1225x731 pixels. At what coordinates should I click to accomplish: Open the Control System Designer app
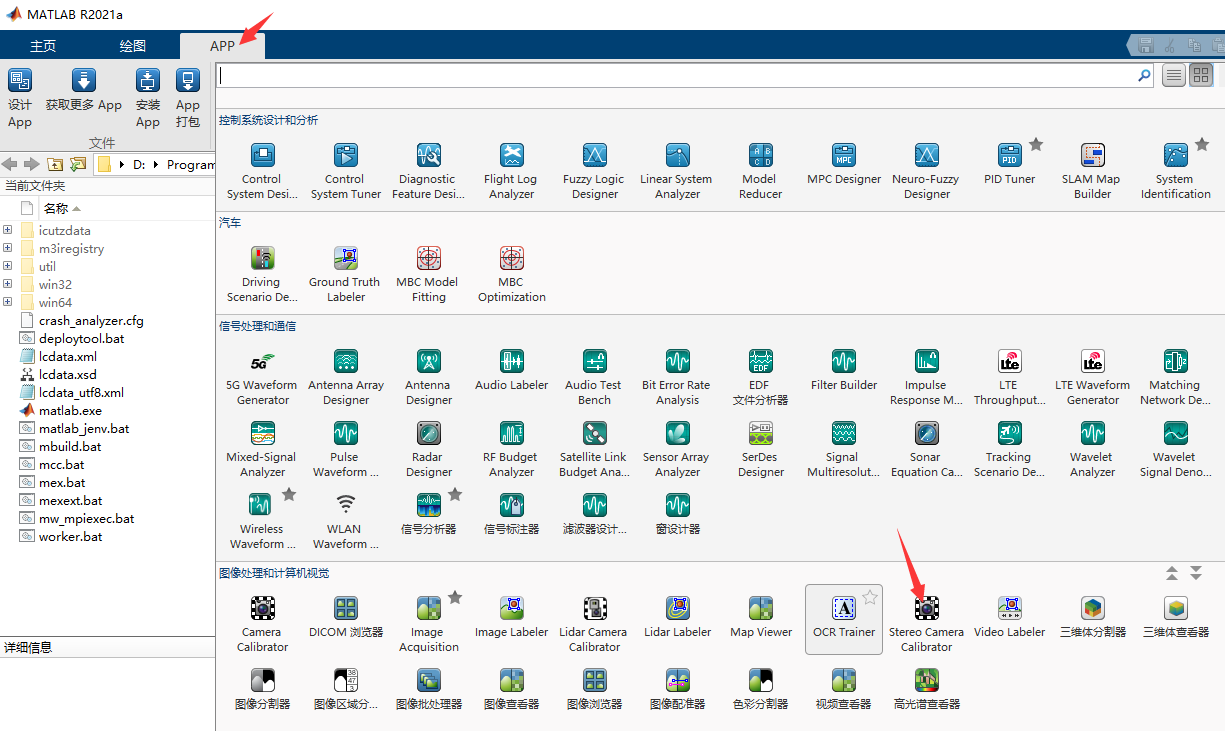262,171
